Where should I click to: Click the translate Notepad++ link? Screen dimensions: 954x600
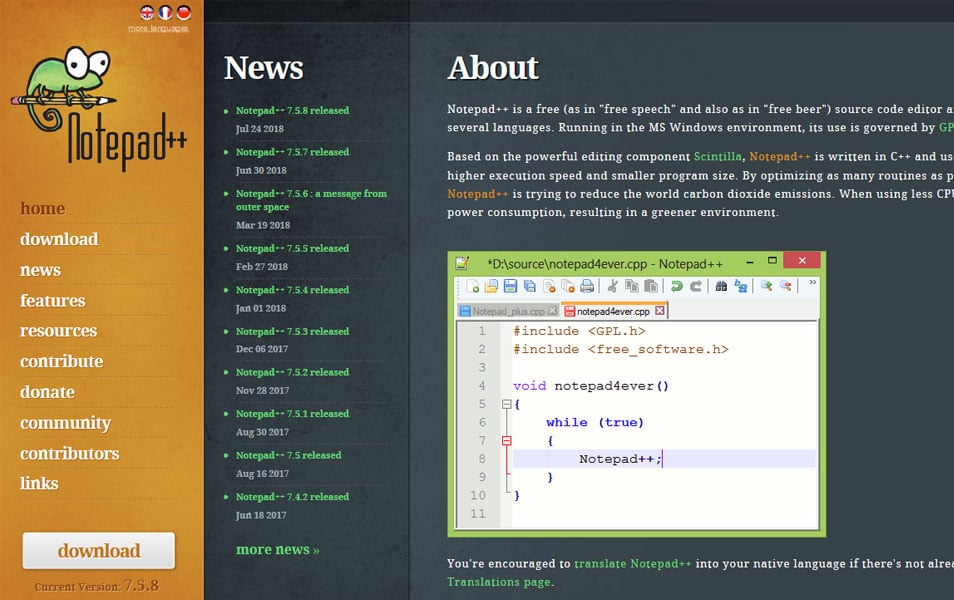pos(633,563)
